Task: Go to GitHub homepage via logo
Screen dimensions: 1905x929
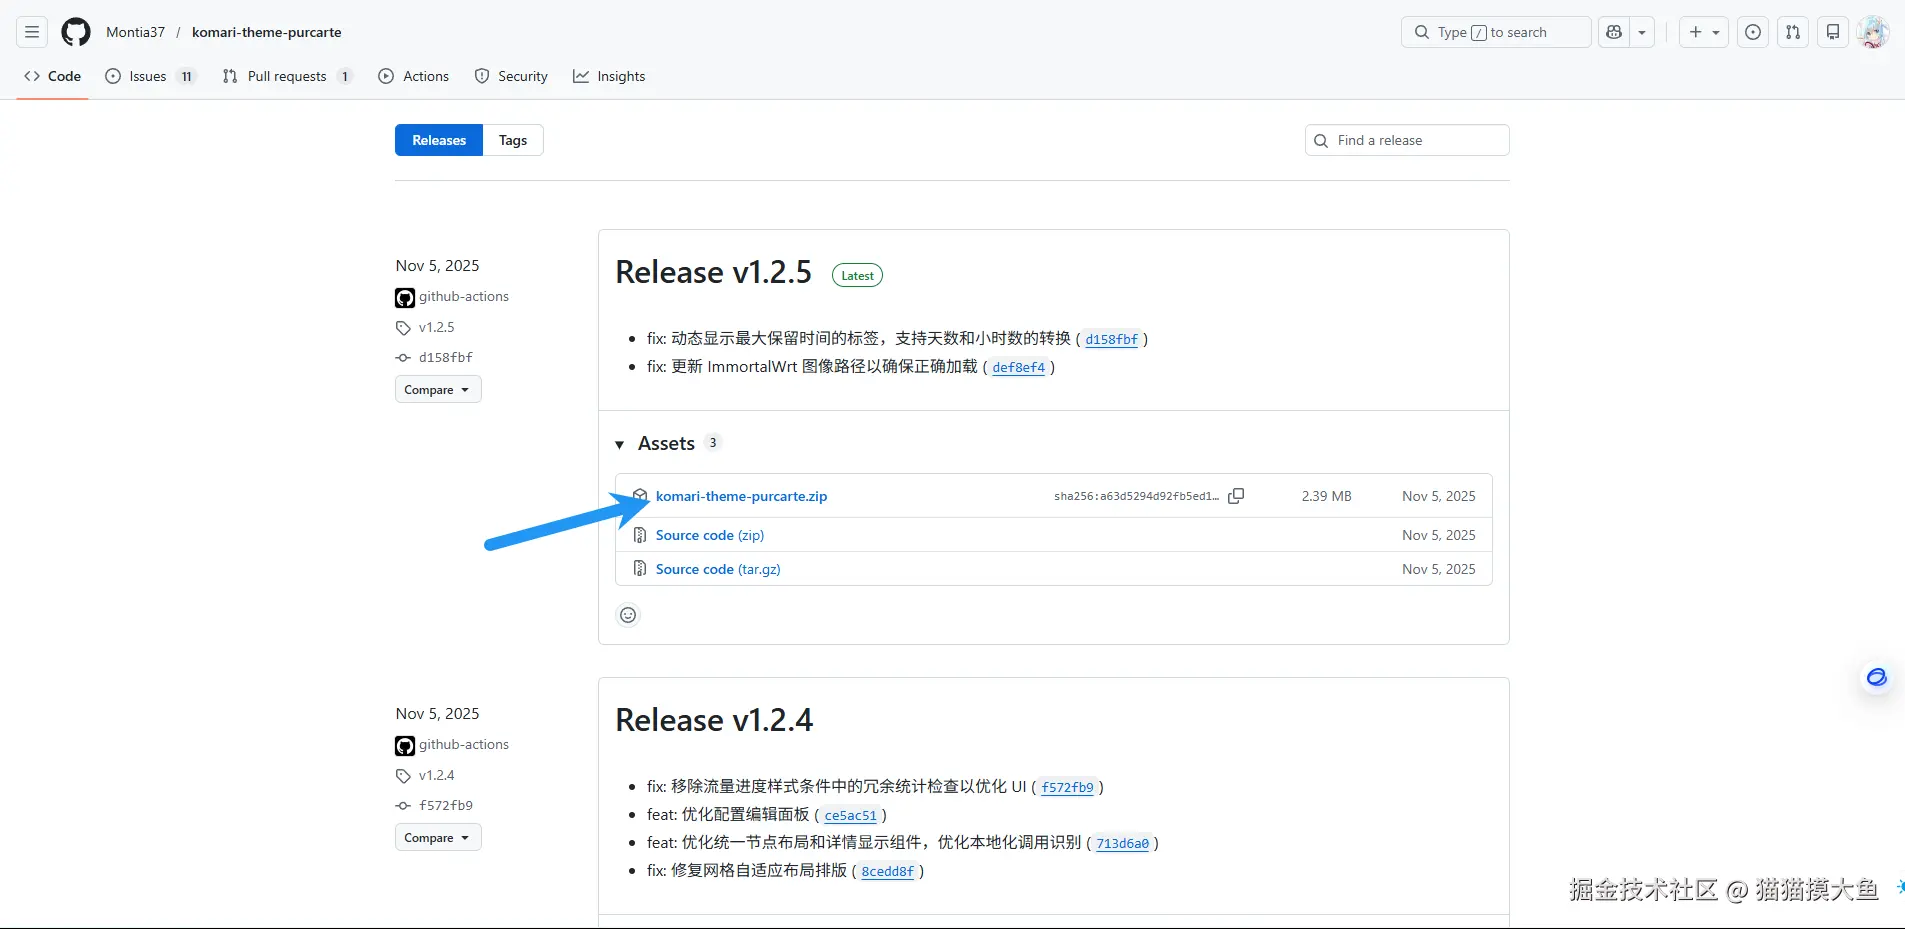Action: tap(76, 32)
